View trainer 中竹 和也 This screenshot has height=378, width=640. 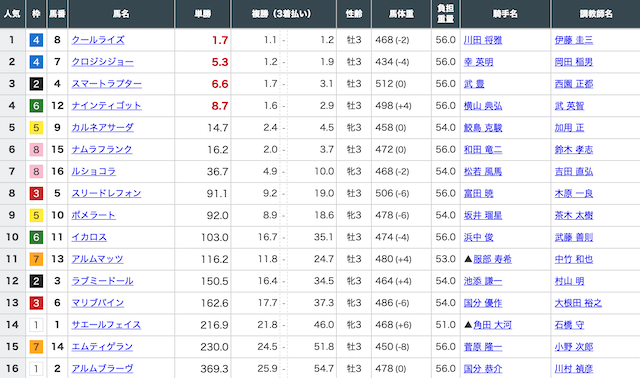click(x=573, y=259)
